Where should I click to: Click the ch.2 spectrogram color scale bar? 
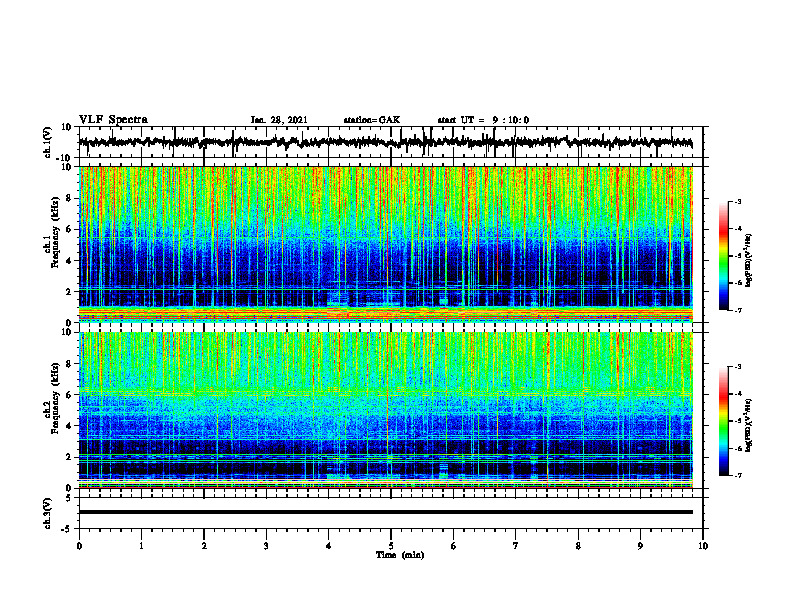[x=724, y=421]
